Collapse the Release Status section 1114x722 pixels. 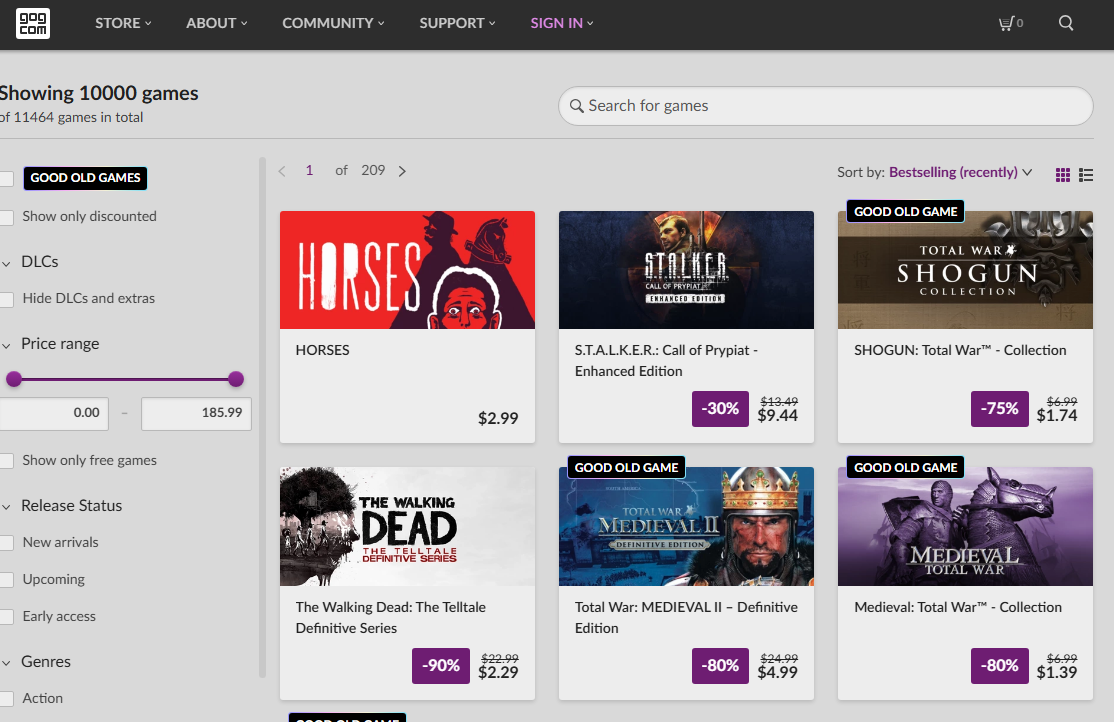61,505
